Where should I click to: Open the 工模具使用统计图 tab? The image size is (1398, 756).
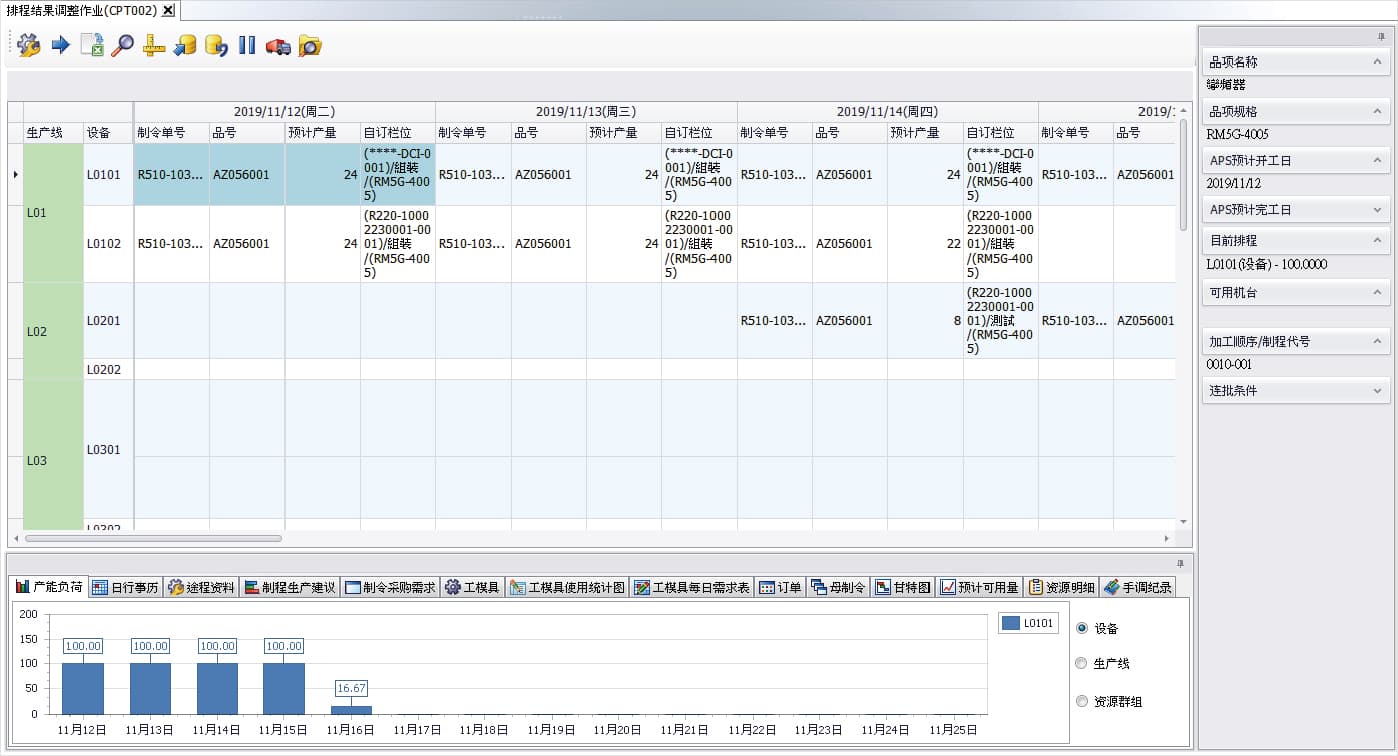point(567,588)
